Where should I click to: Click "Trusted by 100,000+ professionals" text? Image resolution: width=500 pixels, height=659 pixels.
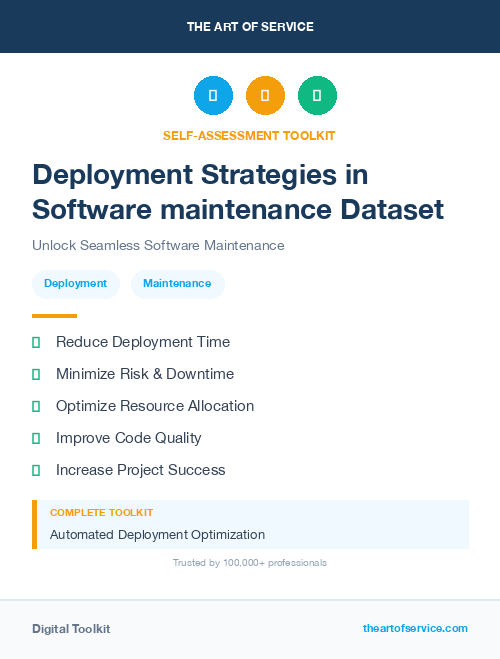tap(250, 563)
